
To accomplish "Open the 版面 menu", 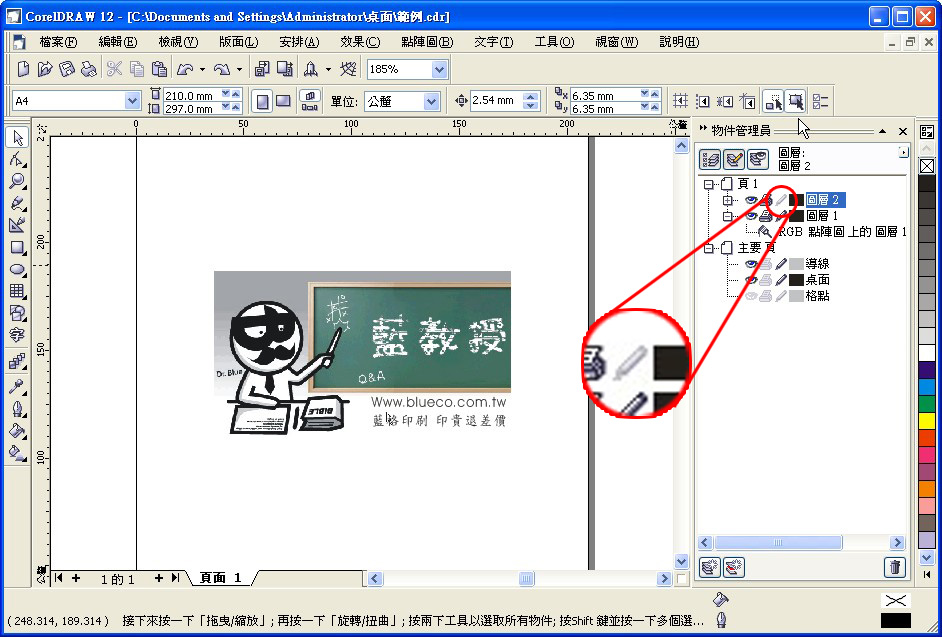I will (239, 42).
